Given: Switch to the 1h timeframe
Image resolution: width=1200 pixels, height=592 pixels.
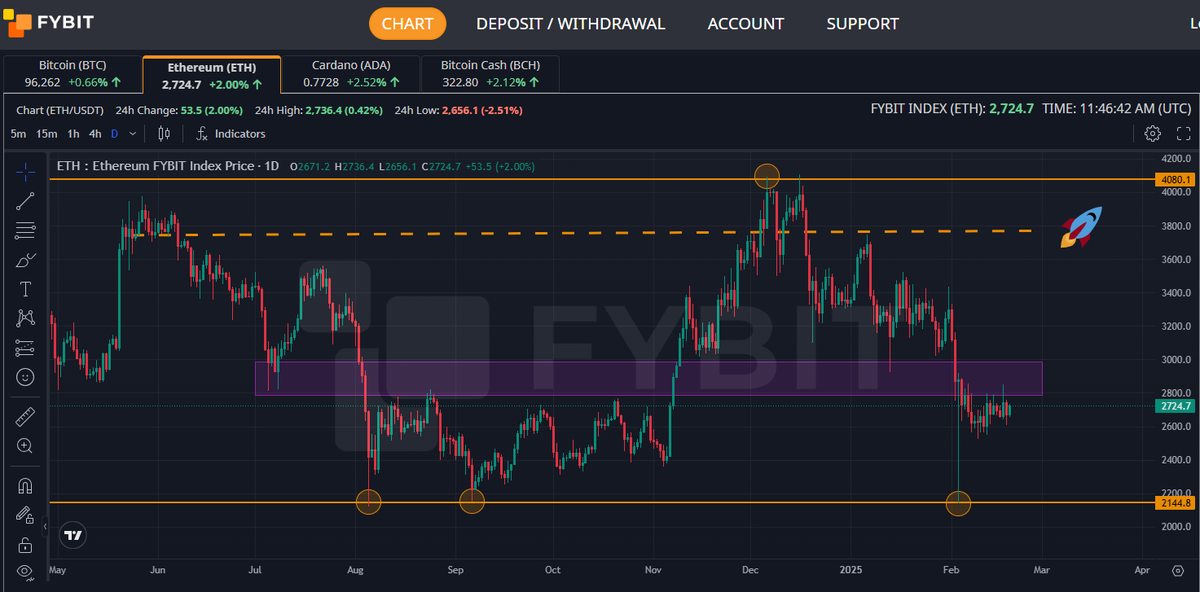Looking at the screenshot, I should point(73,133).
